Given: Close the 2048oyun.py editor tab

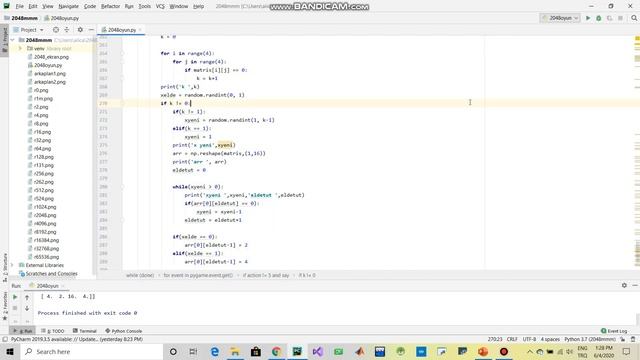Looking at the screenshot, I should tap(140, 30).
